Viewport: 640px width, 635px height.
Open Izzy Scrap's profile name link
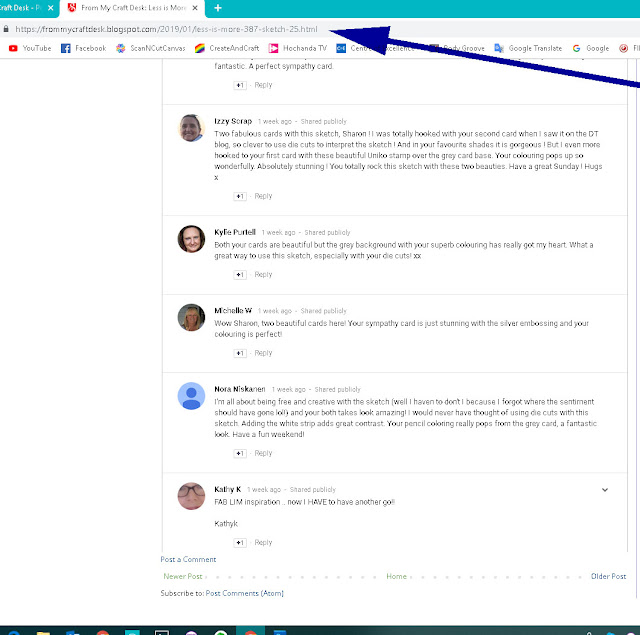pos(233,121)
